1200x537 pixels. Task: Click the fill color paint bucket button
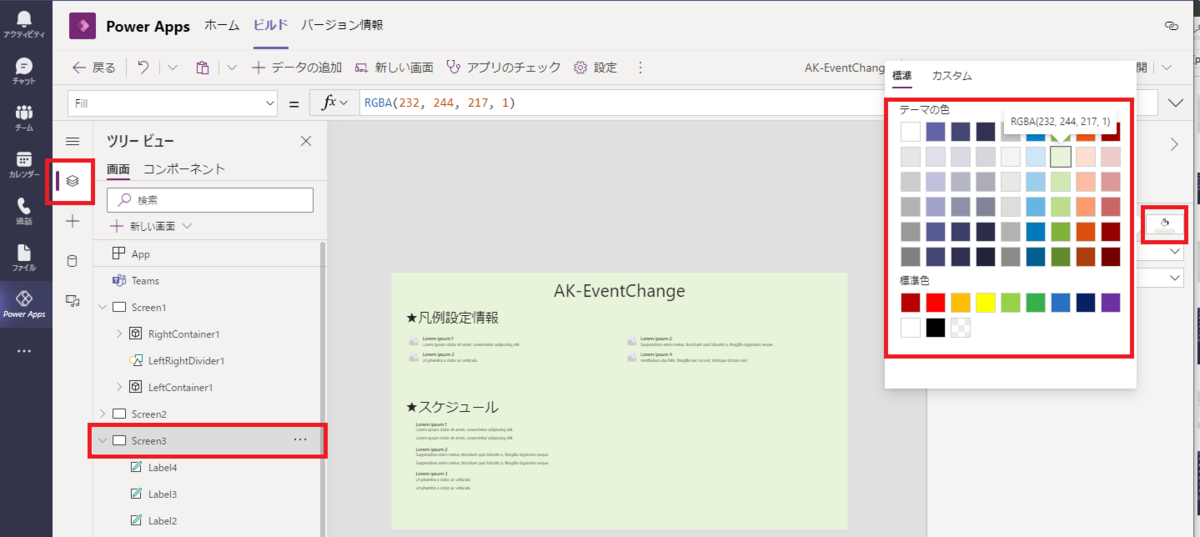pos(1165,223)
